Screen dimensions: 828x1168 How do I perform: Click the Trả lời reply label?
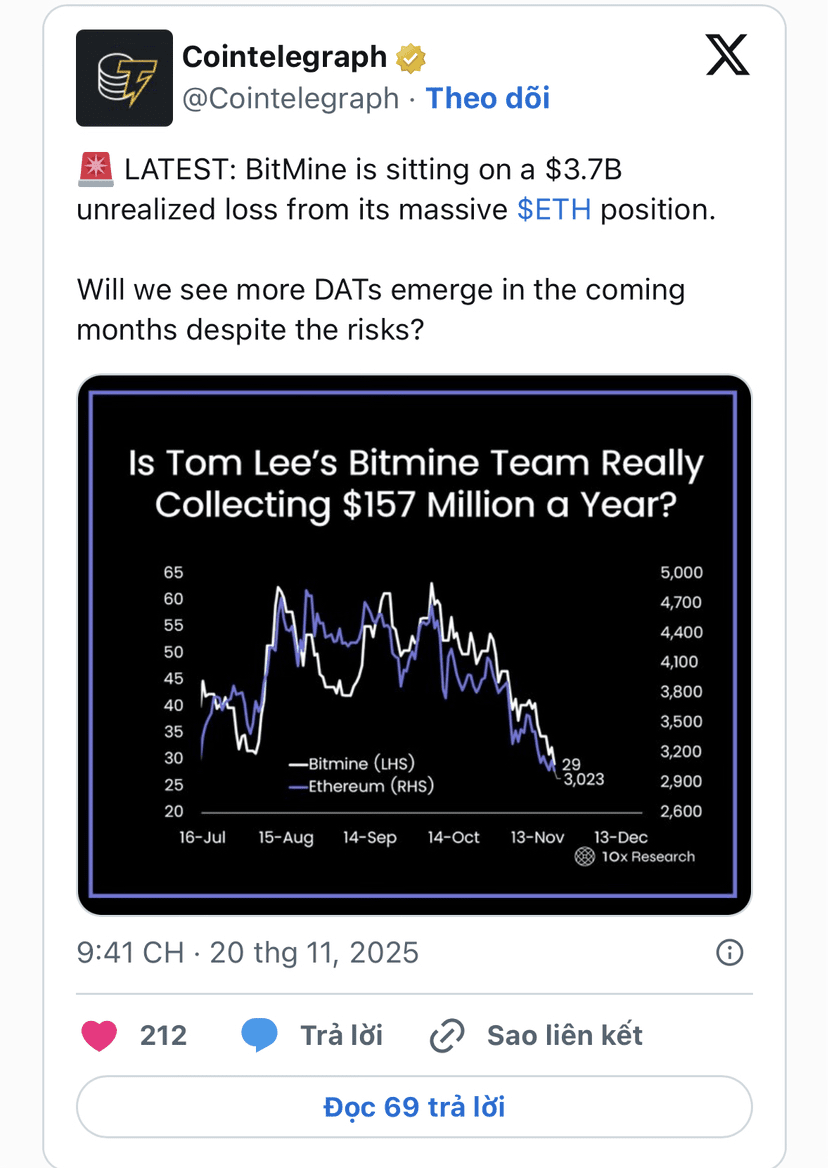[x=341, y=1036]
